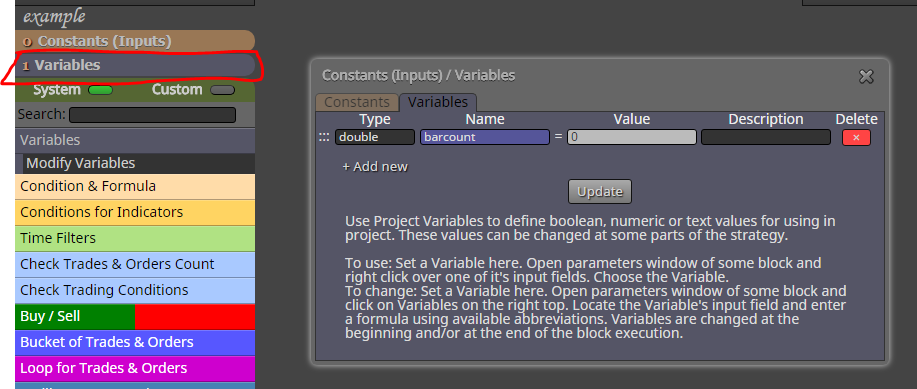The height and width of the screenshot is (389, 917).
Task: Close the Constants/Variables dialog
Action: coord(866,76)
